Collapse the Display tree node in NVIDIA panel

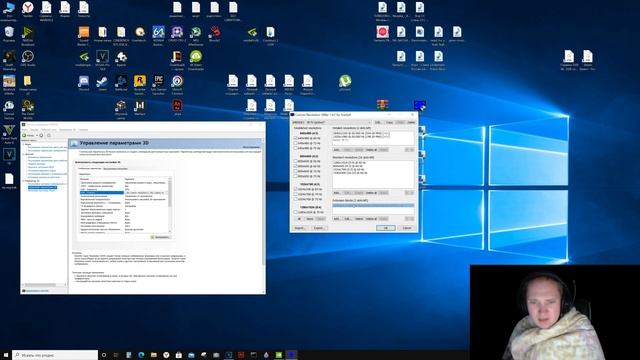24,154
